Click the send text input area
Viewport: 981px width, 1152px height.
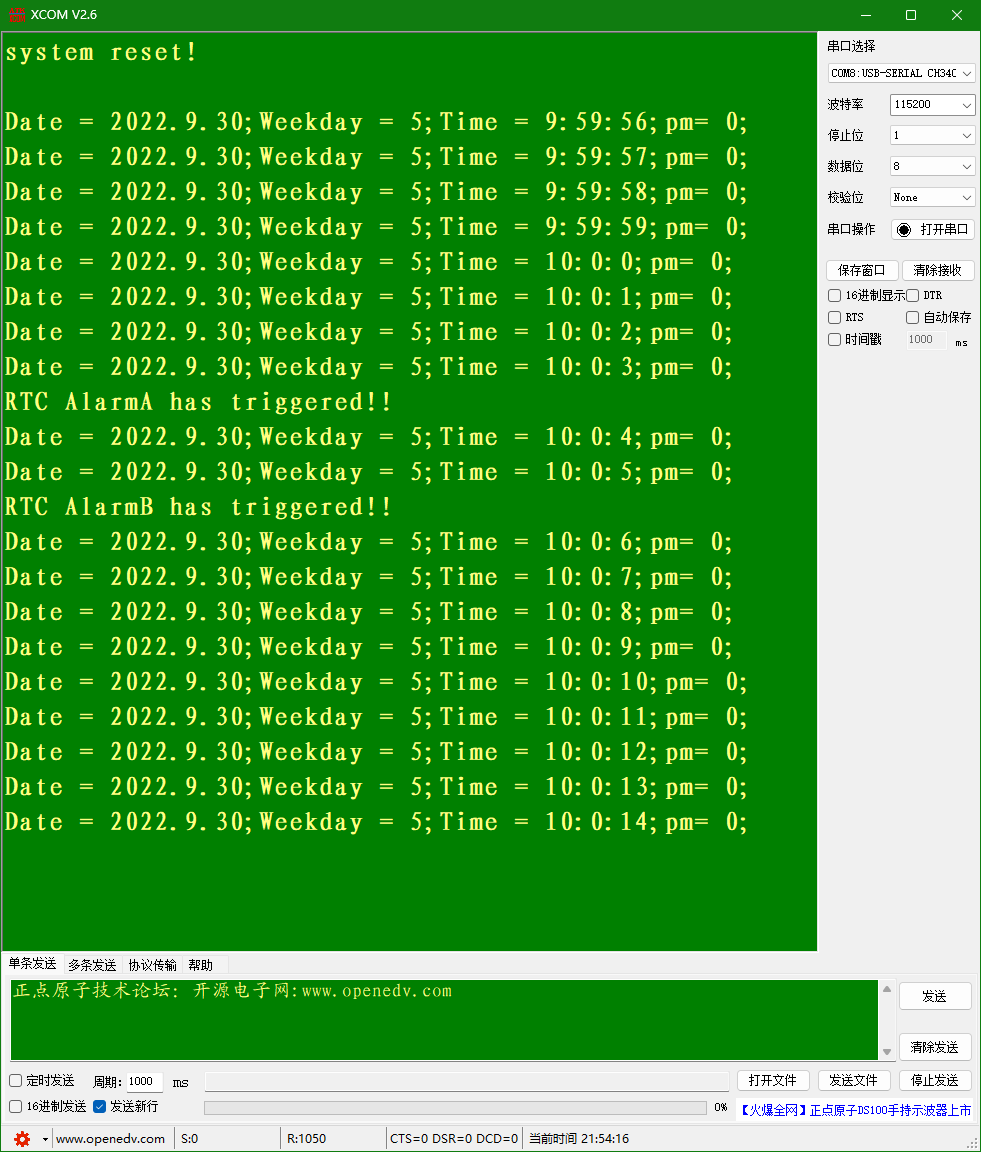pyautogui.click(x=445, y=1020)
